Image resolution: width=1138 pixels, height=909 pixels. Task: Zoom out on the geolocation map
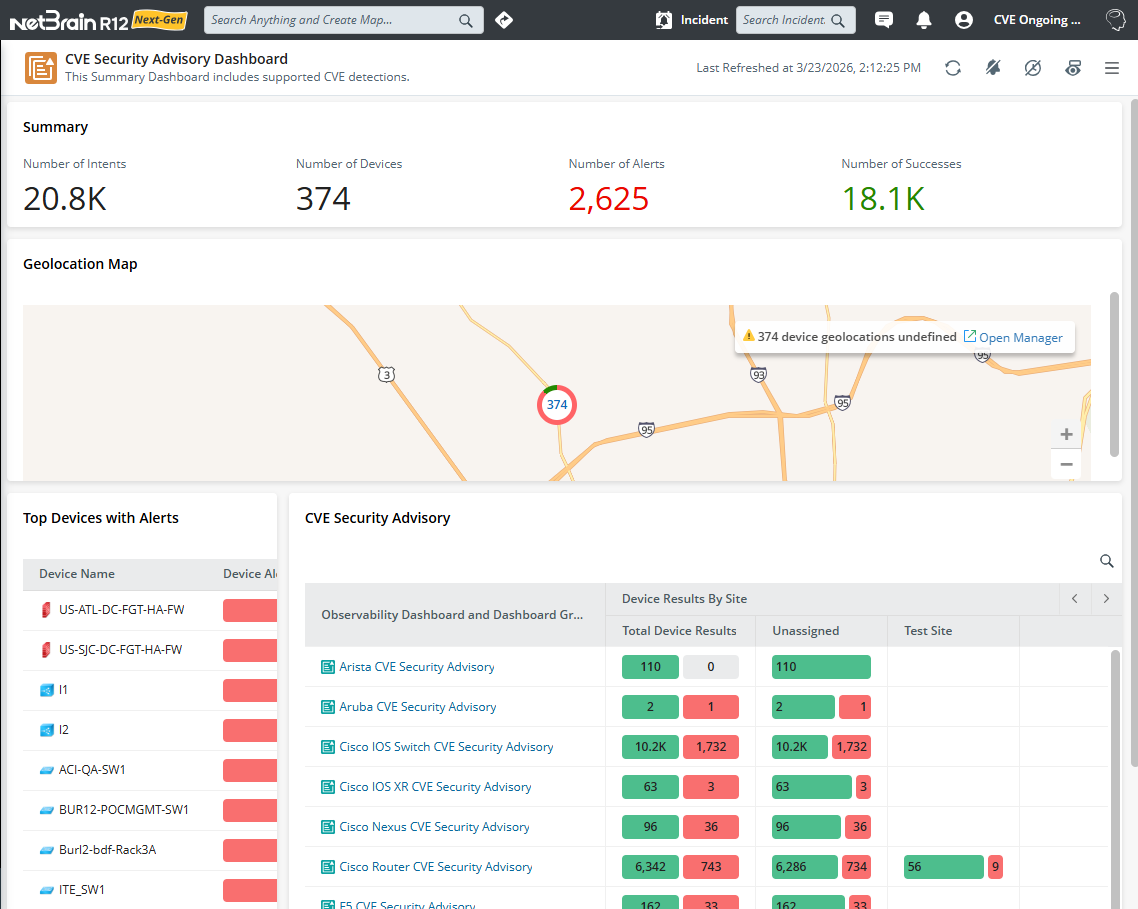click(x=1066, y=464)
